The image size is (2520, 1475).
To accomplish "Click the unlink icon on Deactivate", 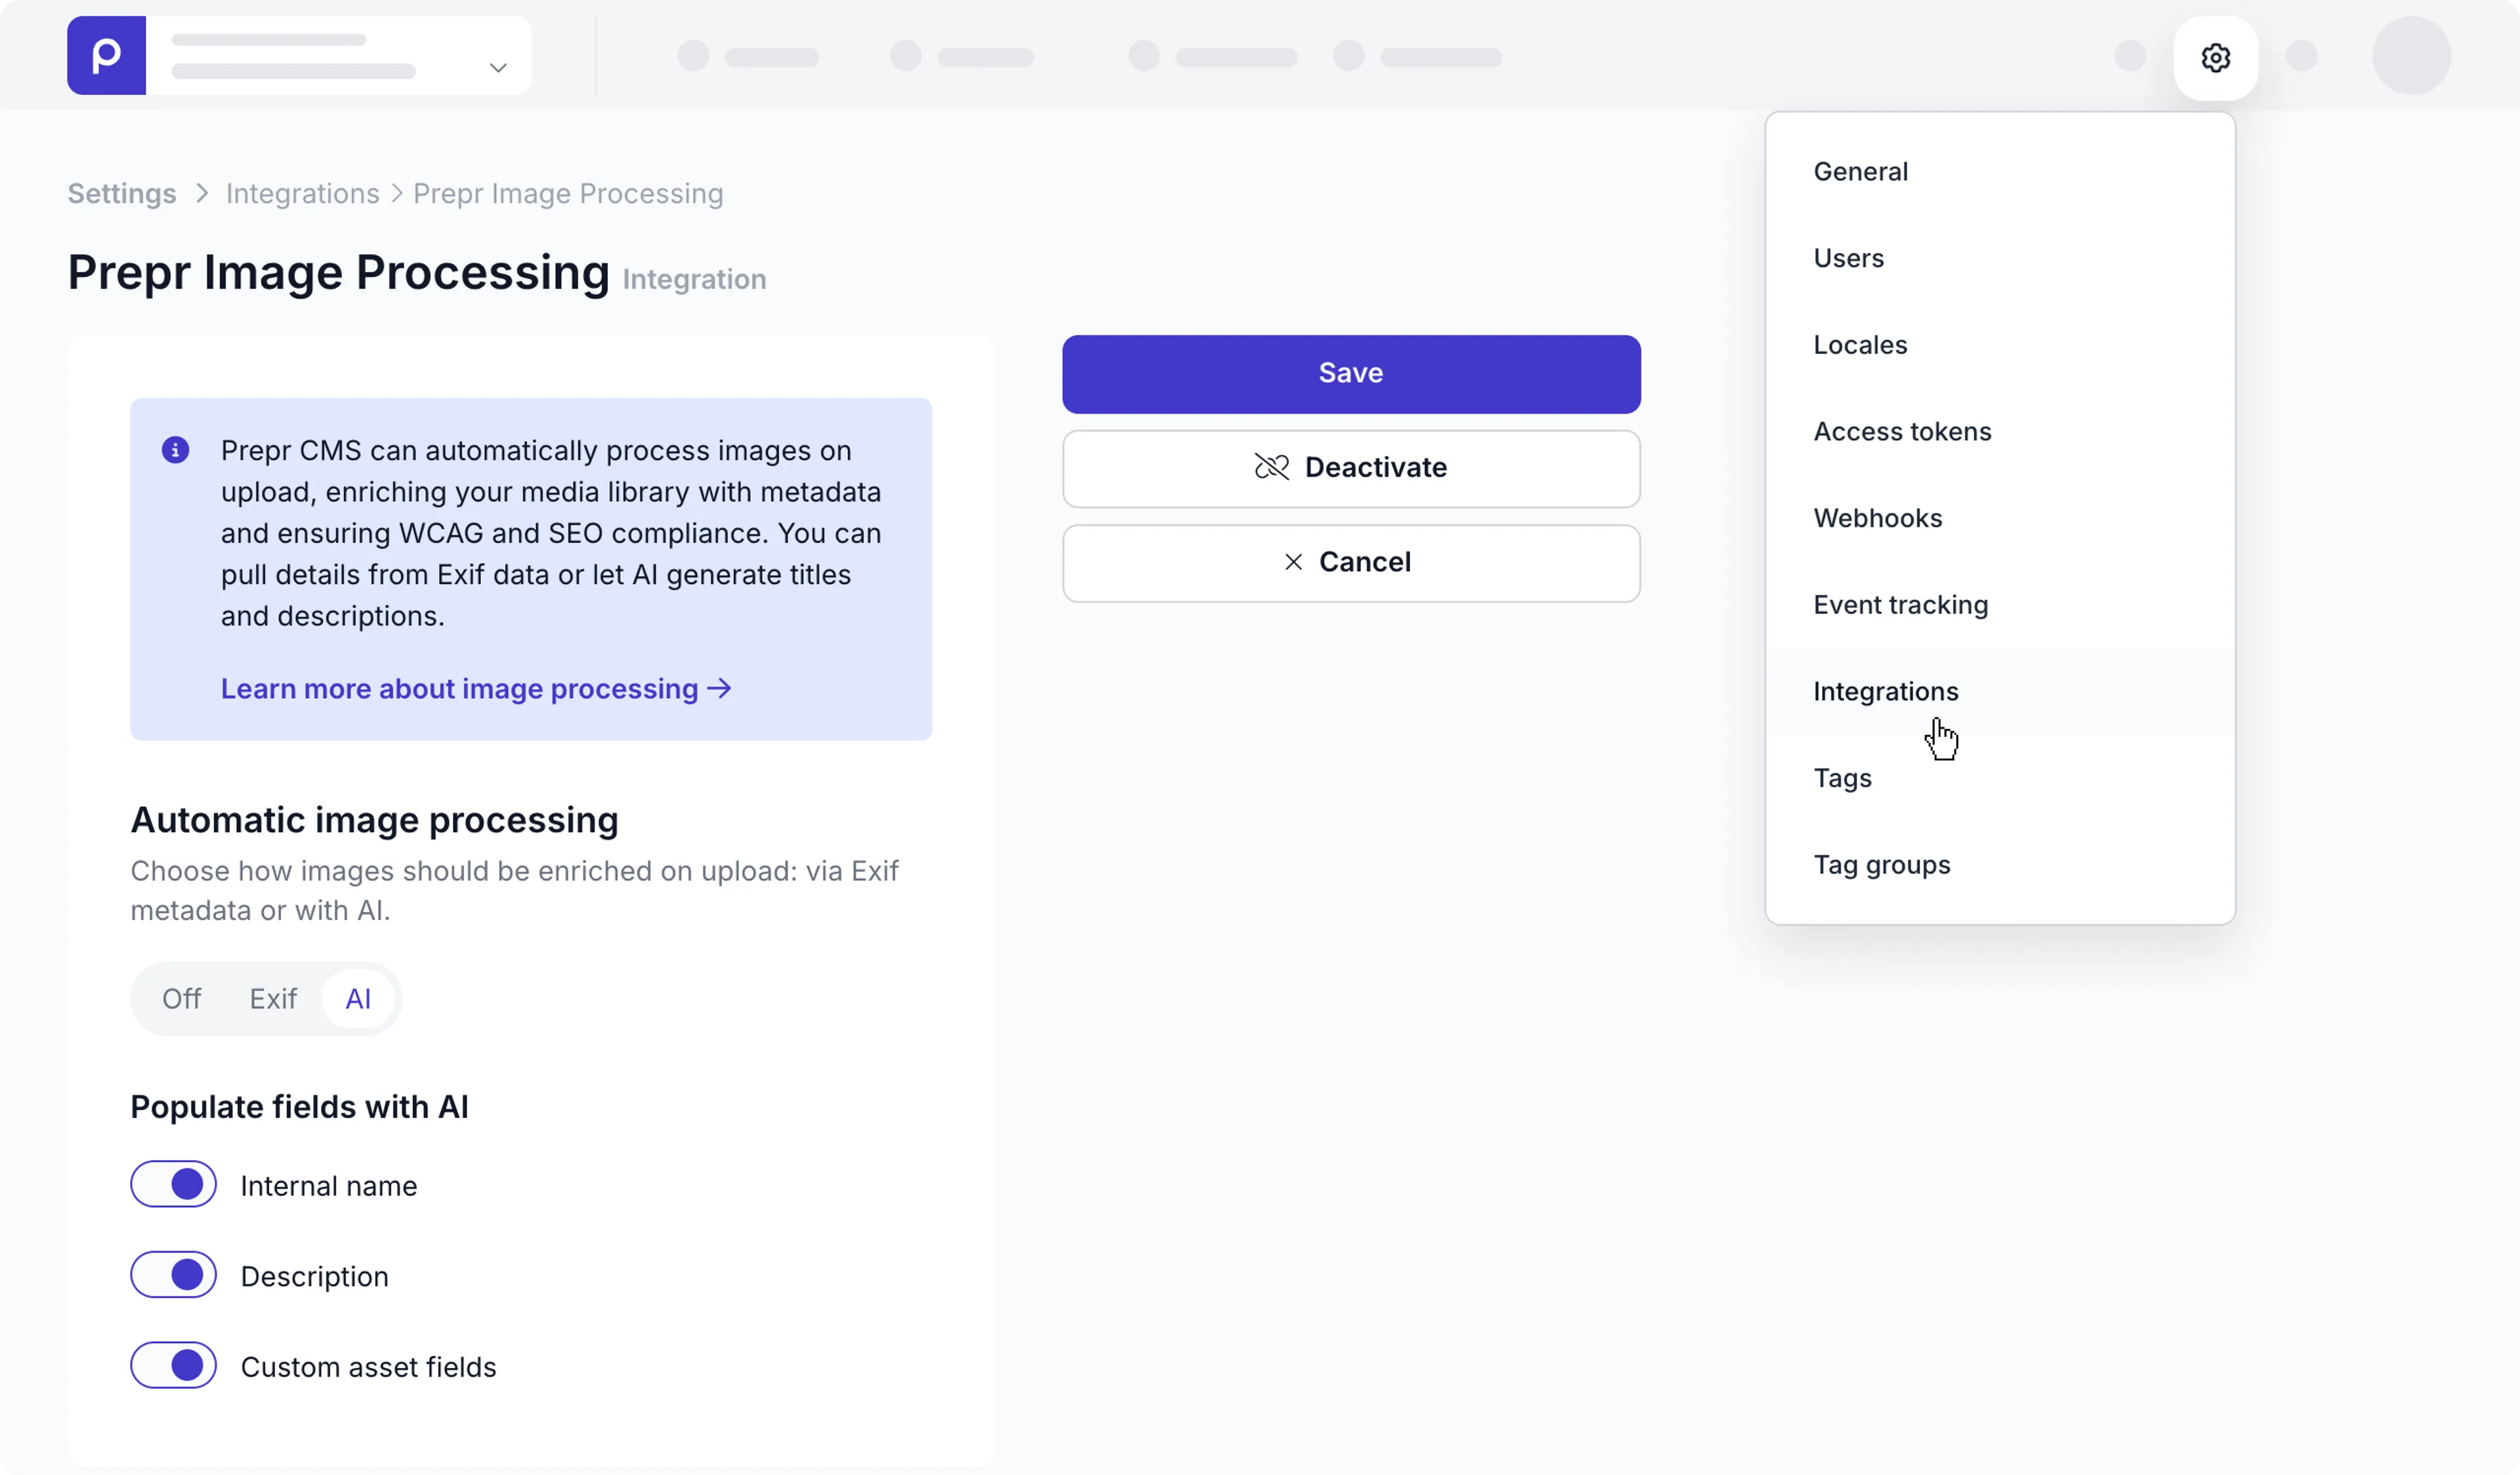I will coord(1271,467).
